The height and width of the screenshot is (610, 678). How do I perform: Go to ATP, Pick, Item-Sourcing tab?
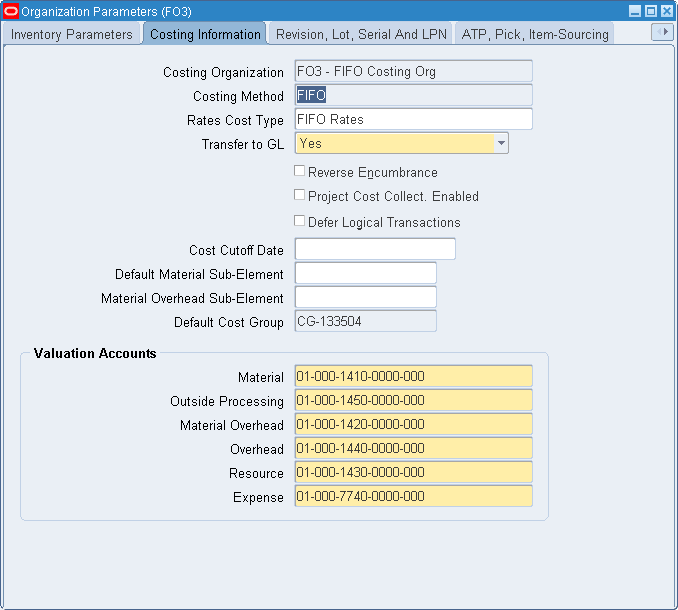click(x=535, y=34)
